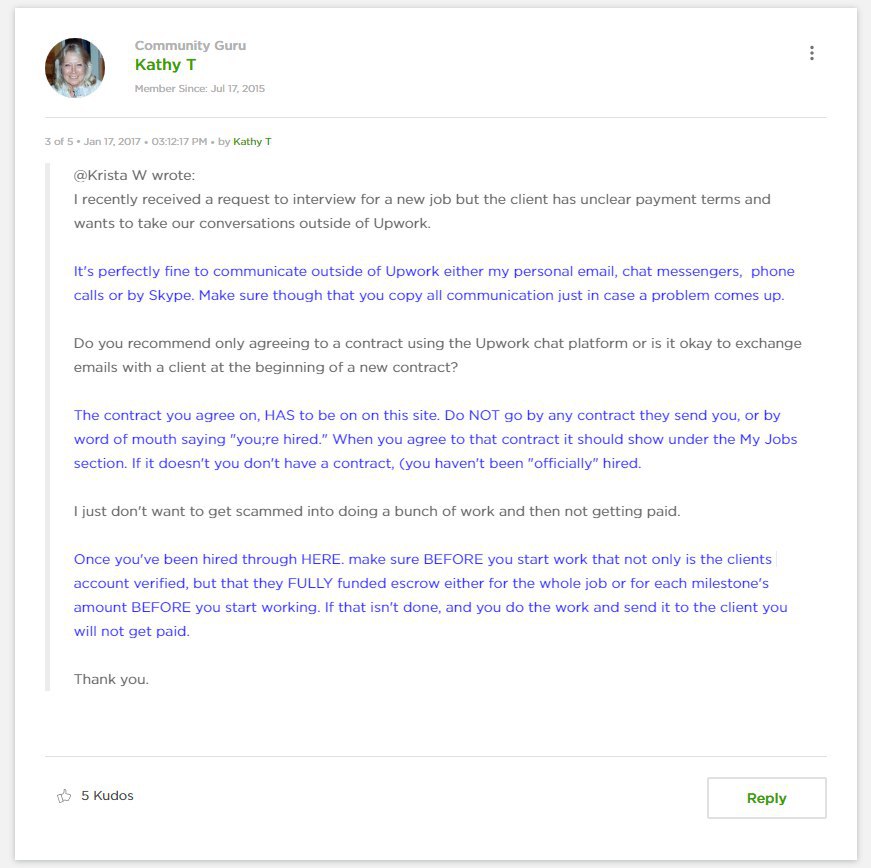
Task: Click the Reply button
Action: click(767, 797)
